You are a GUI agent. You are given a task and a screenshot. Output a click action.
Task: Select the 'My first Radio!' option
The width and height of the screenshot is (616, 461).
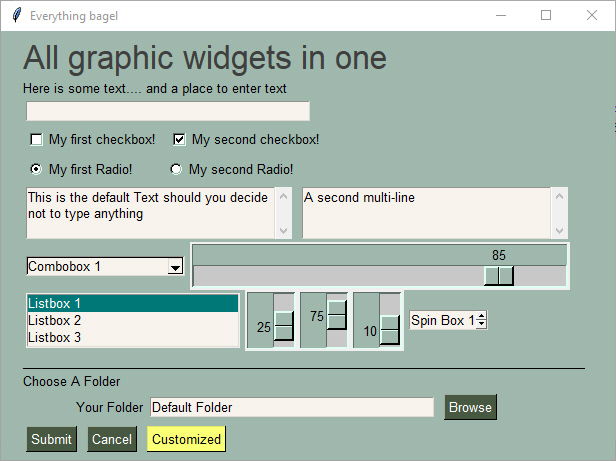36,169
